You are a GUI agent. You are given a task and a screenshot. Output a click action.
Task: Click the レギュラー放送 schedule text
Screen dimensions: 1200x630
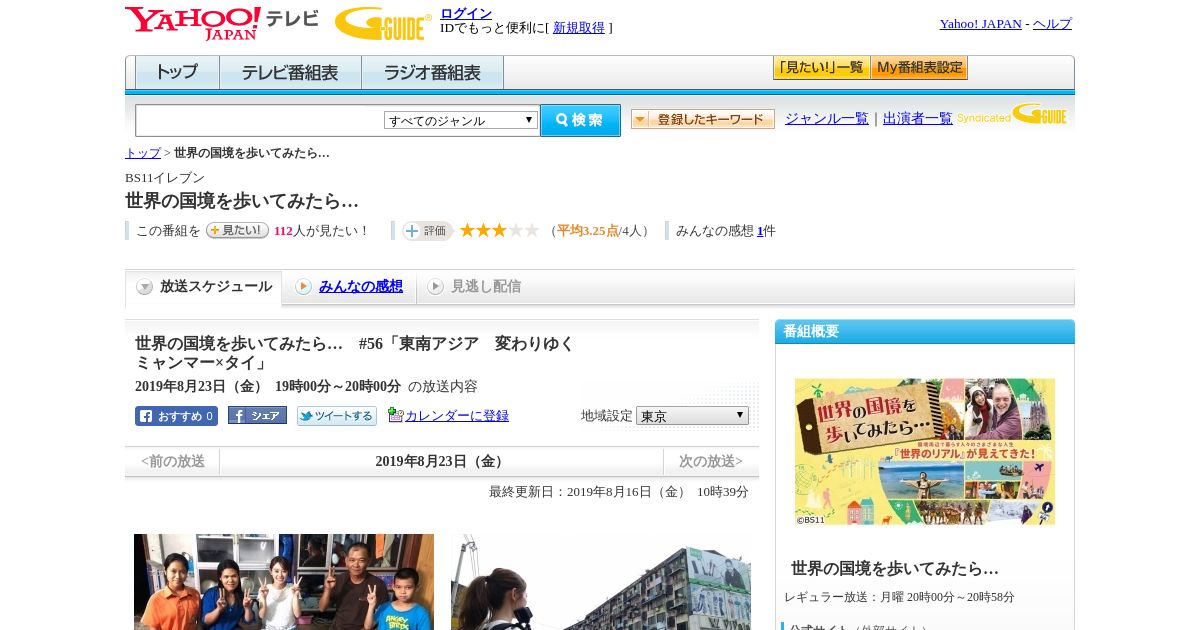coord(899,597)
